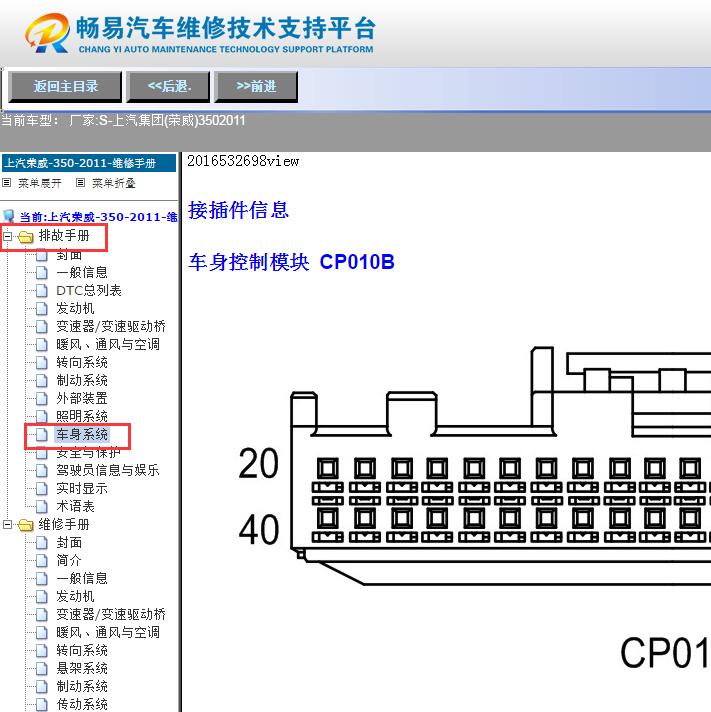Click page icon beside 车身系统

pos(41,435)
